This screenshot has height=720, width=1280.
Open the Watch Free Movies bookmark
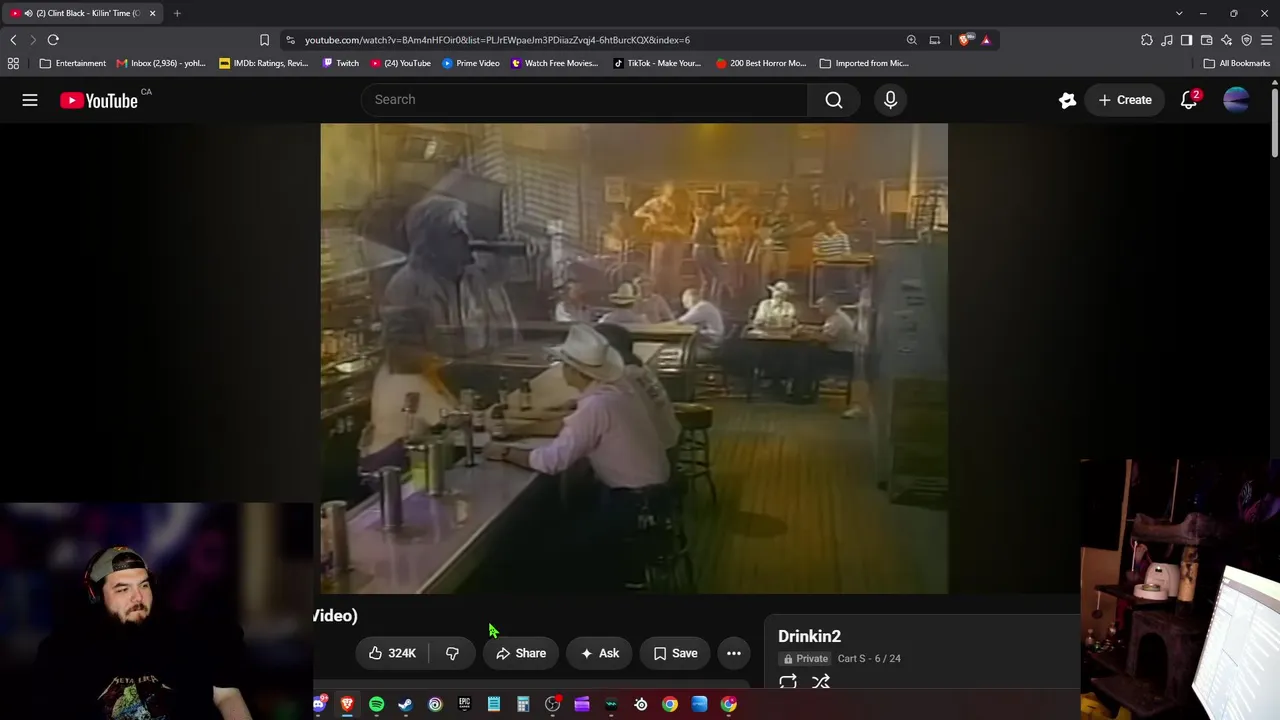point(555,63)
